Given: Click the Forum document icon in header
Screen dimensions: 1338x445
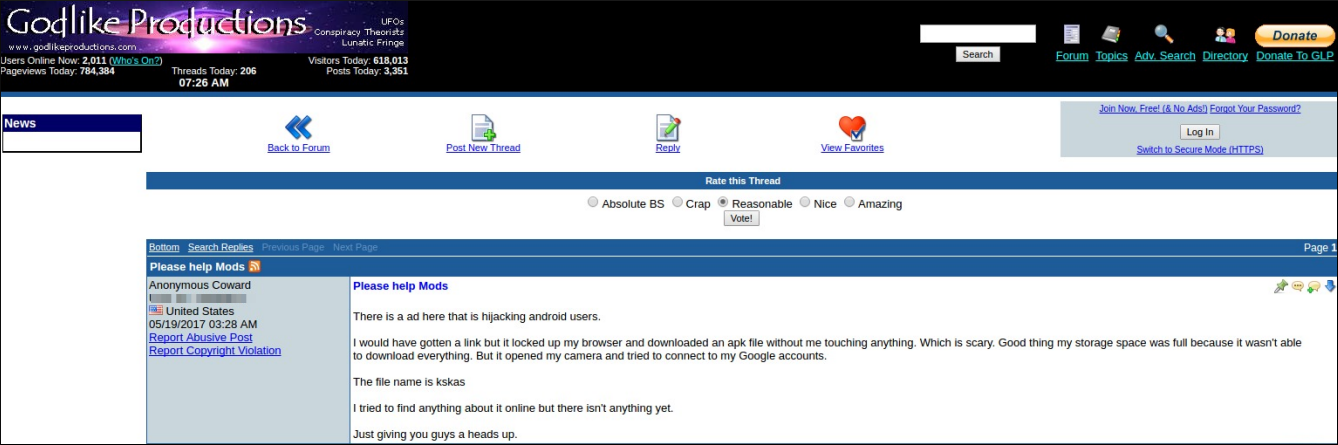Looking at the screenshot, I should [x=1071, y=35].
